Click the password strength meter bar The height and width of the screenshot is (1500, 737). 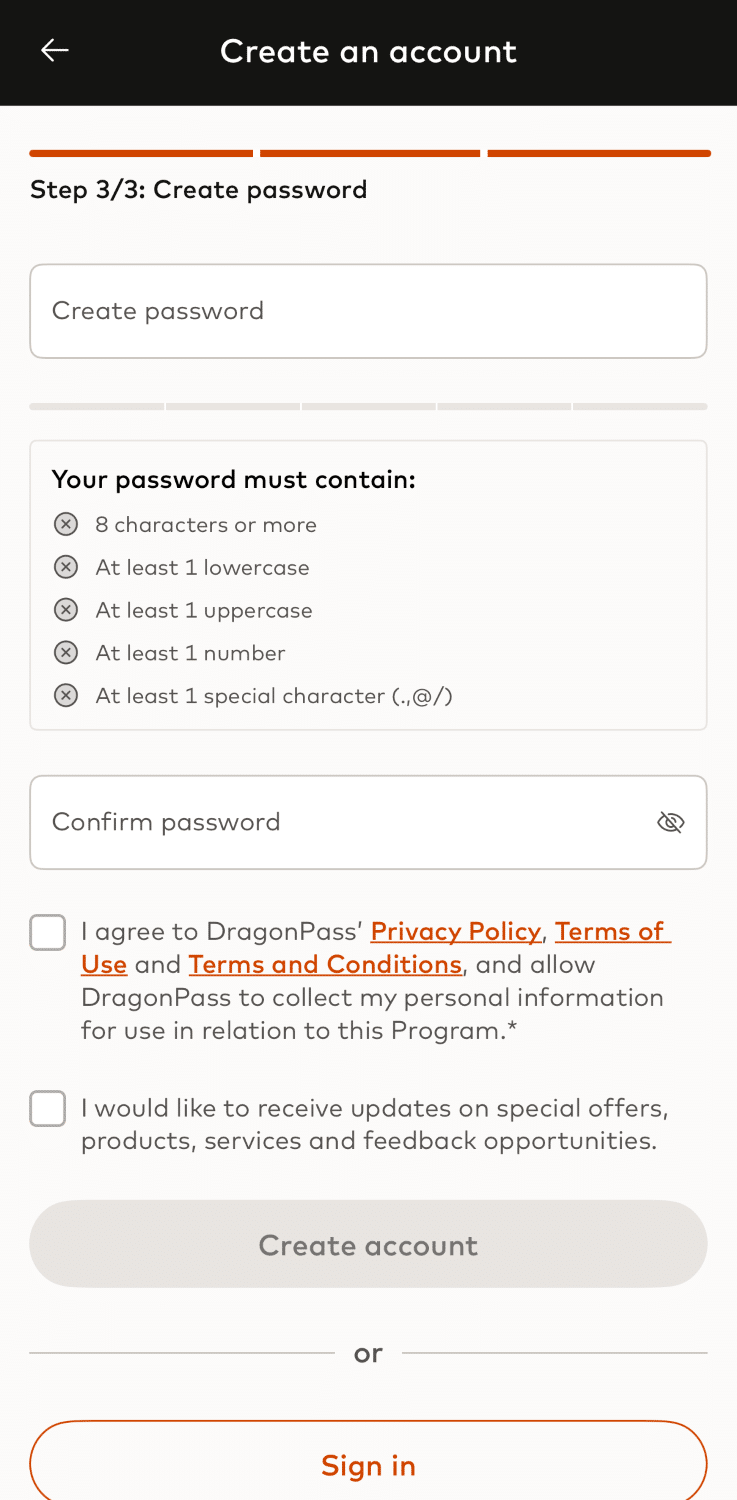point(368,407)
